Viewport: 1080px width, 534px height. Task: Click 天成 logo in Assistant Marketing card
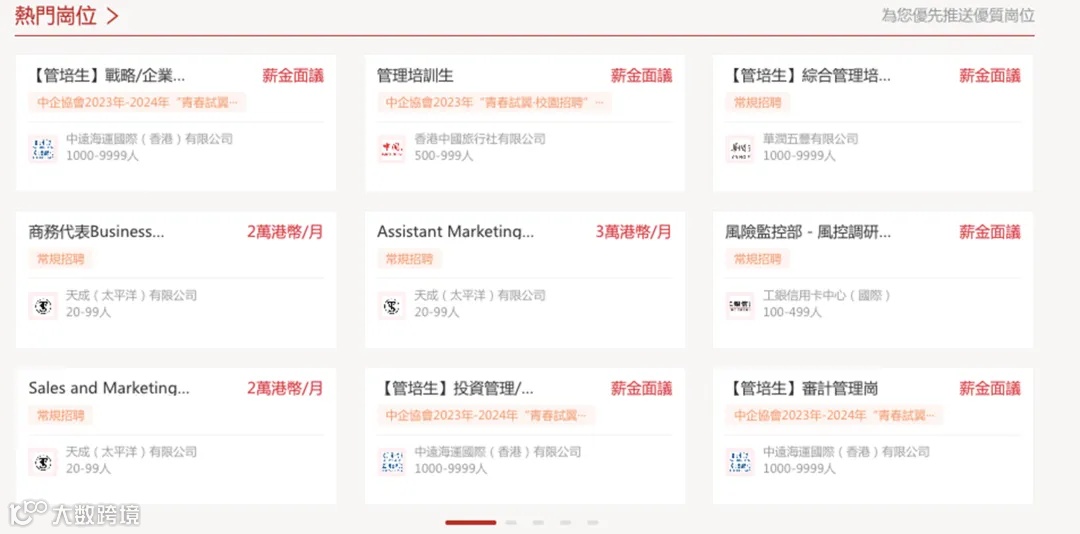click(x=391, y=305)
